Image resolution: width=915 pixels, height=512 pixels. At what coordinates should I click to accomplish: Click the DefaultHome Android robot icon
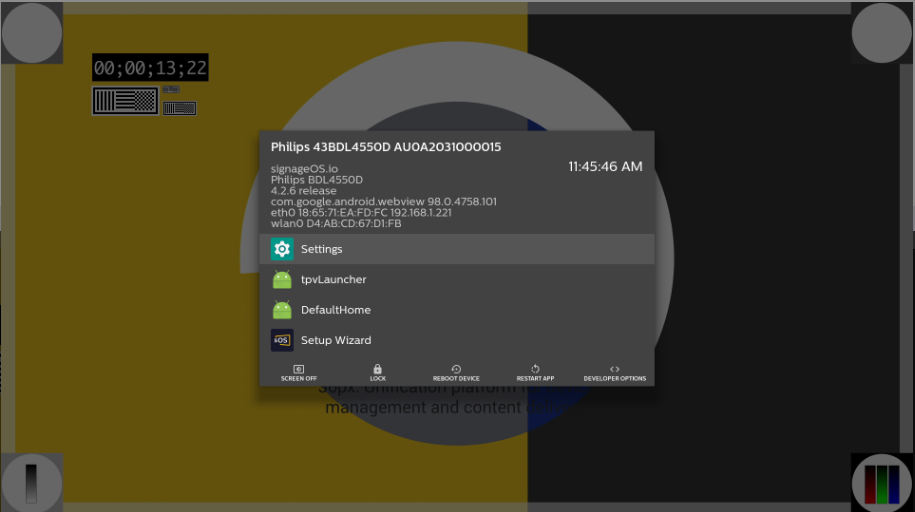(282, 310)
